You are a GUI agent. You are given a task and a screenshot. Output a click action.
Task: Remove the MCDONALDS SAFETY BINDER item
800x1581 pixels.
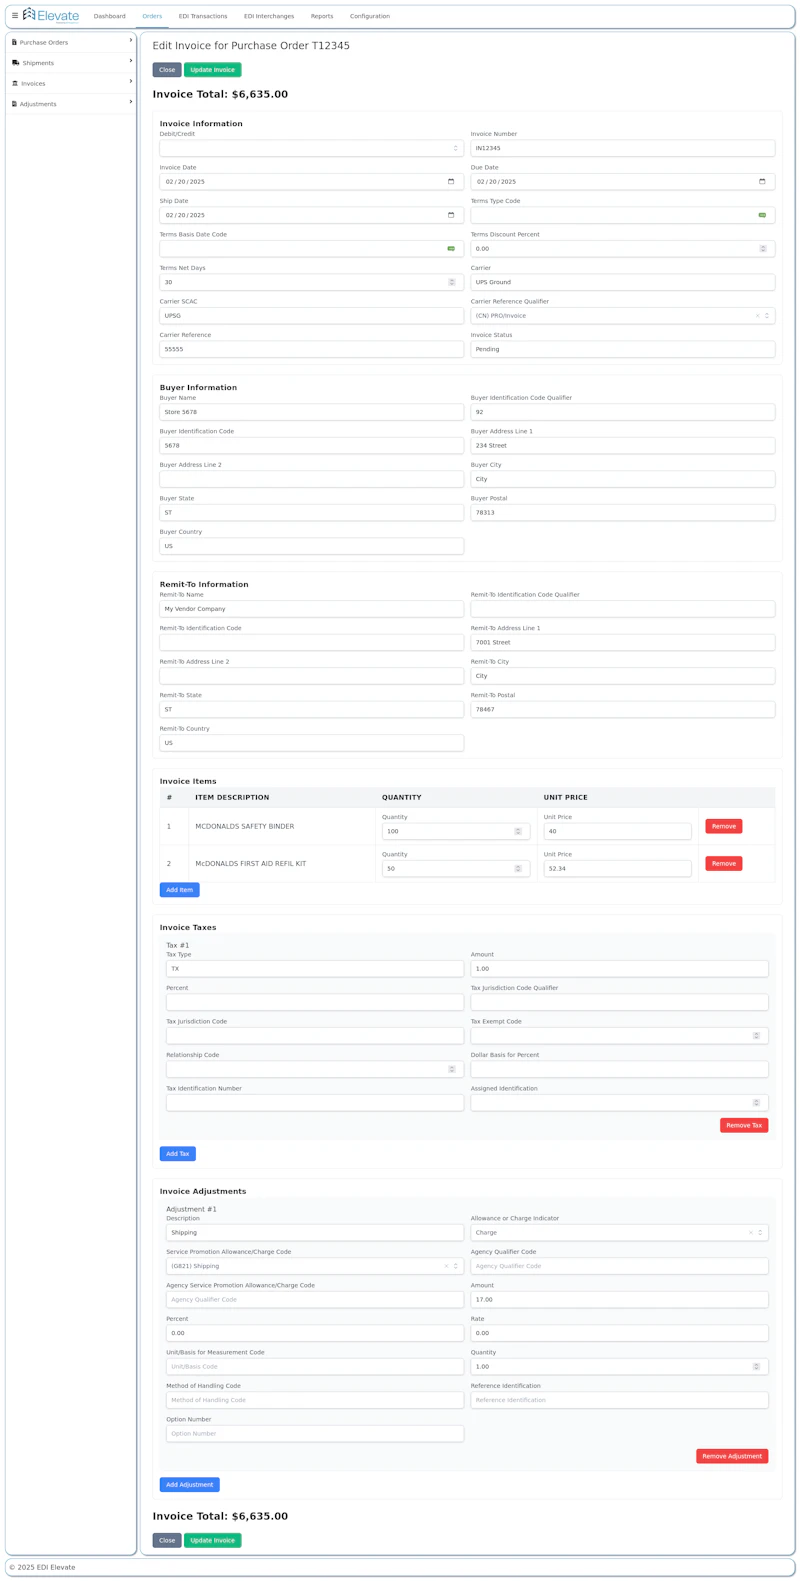pyautogui.click(x=724, y=826)
